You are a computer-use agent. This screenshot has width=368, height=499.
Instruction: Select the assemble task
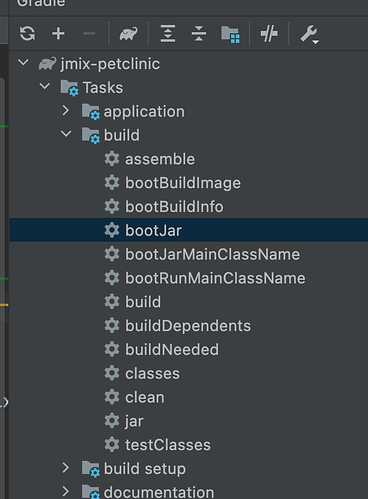pyautogui.click(x=189, y=159)
